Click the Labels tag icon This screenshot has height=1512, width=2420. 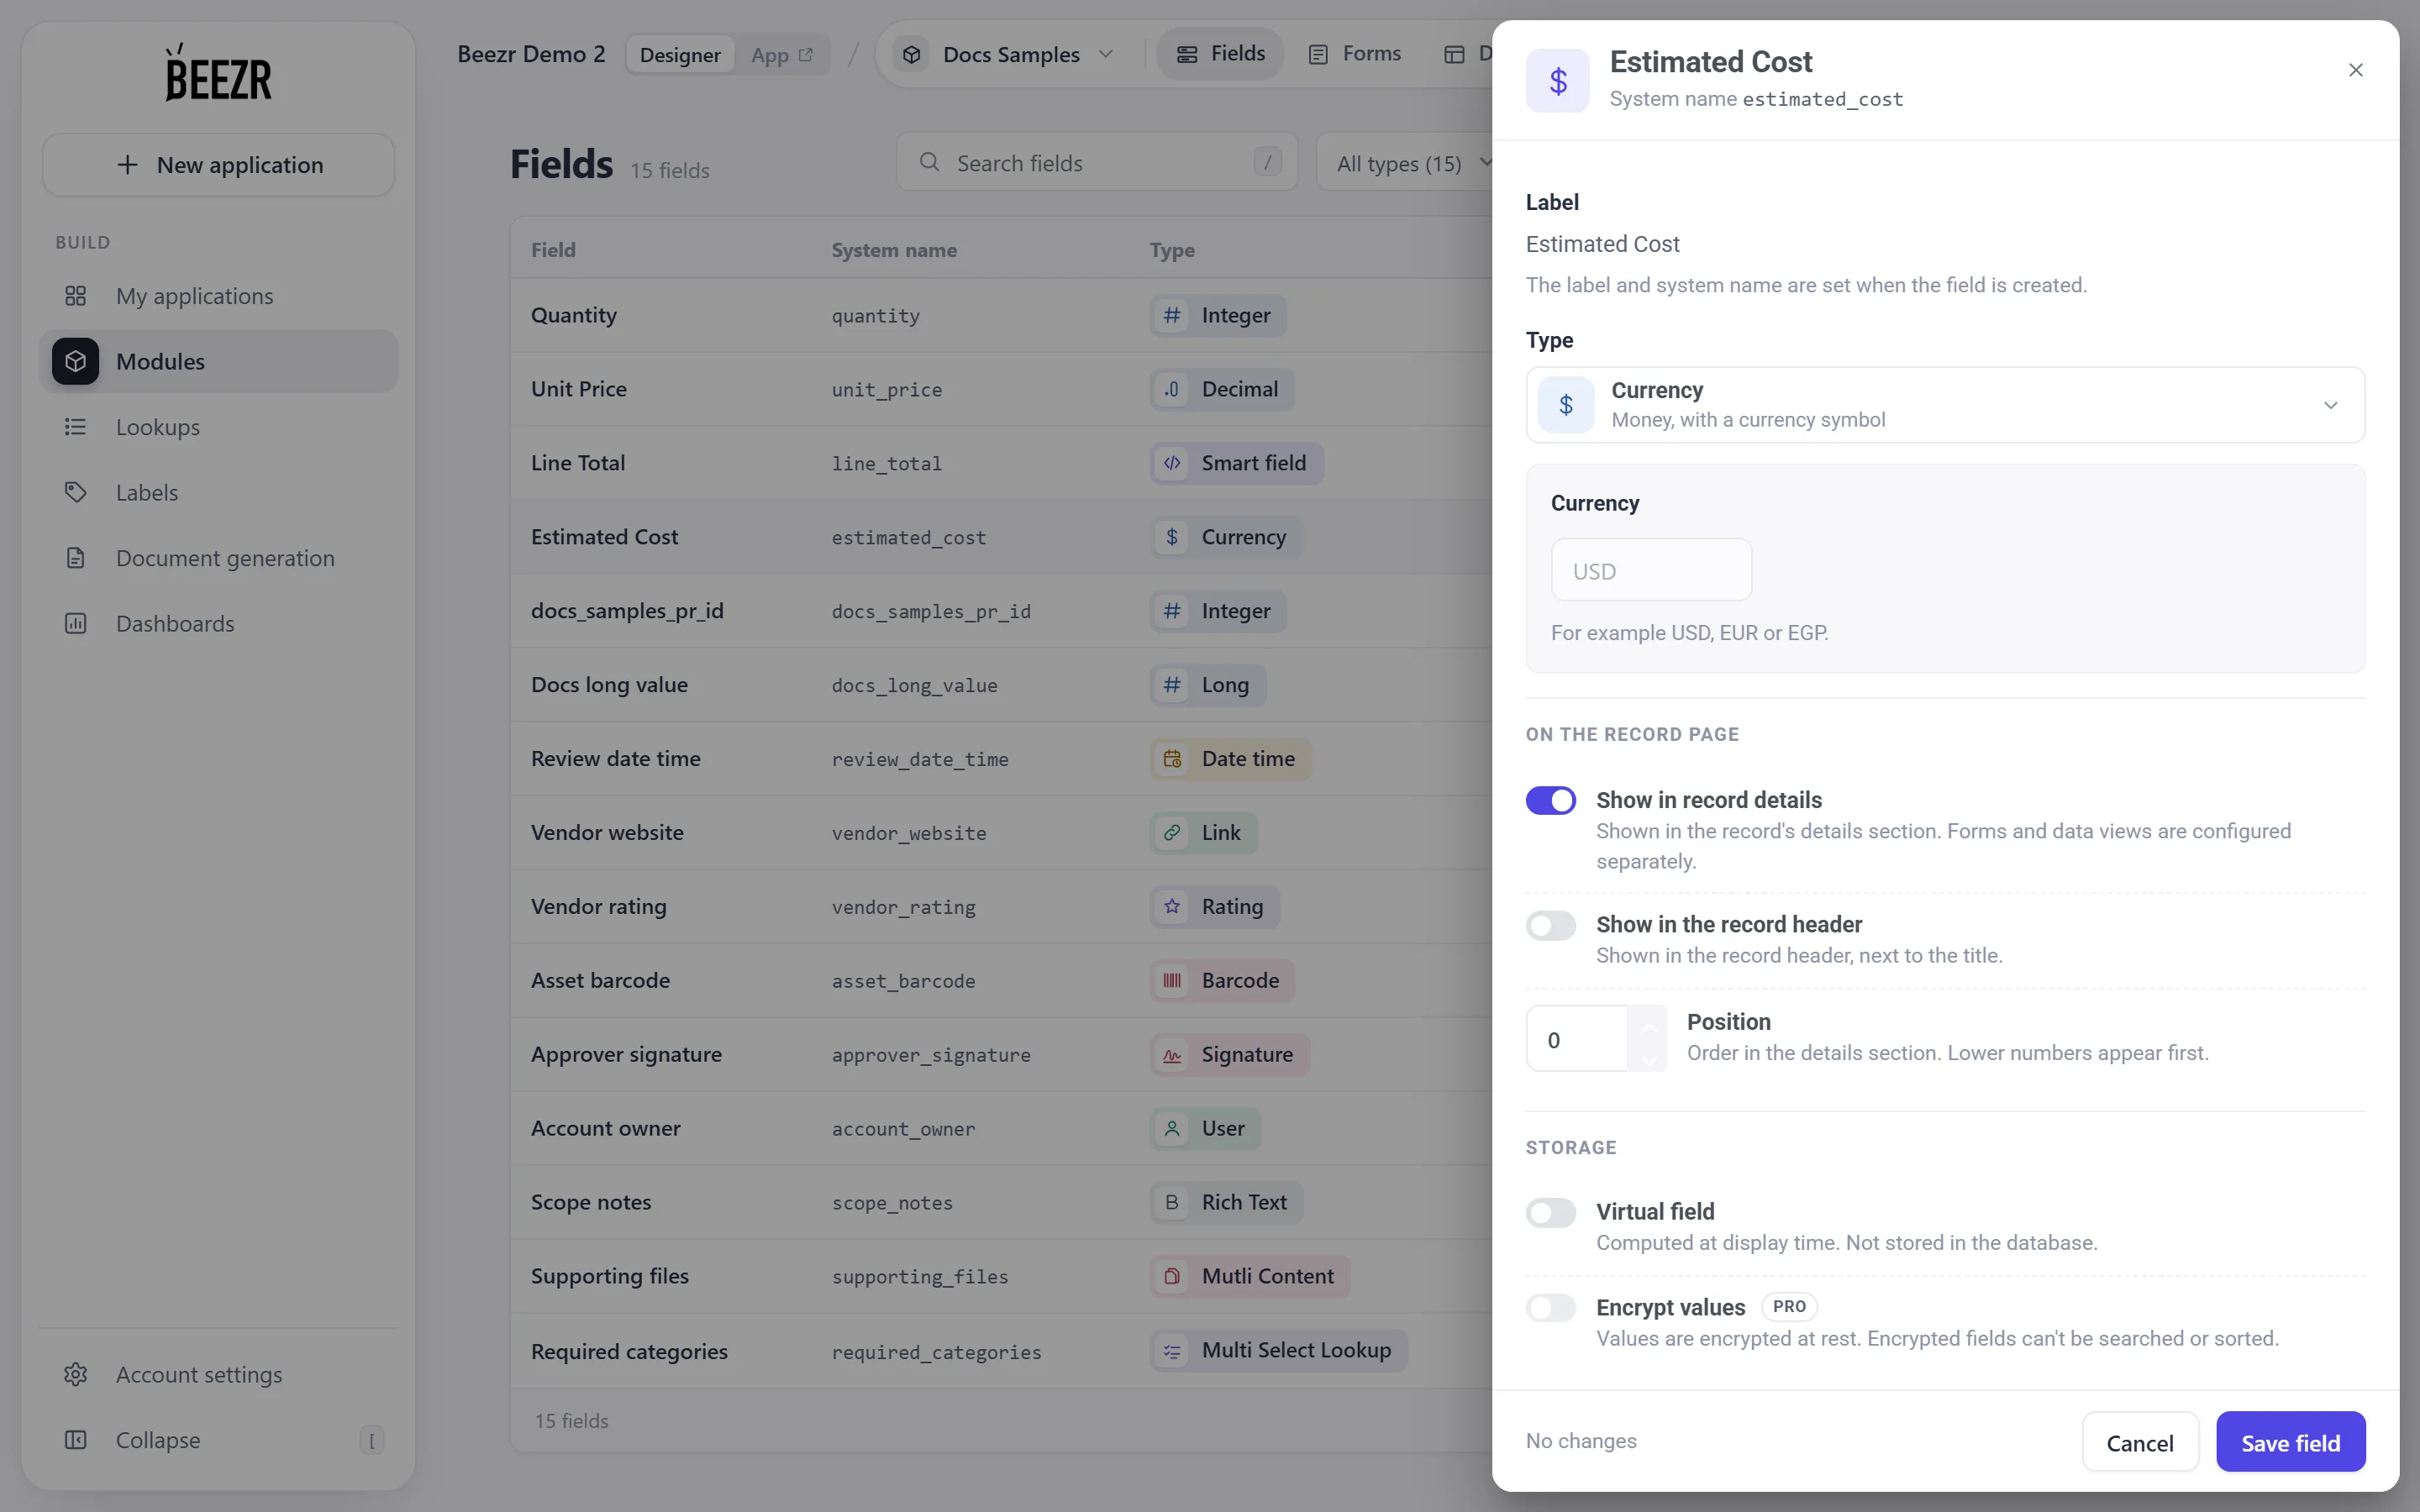[75, 492]
